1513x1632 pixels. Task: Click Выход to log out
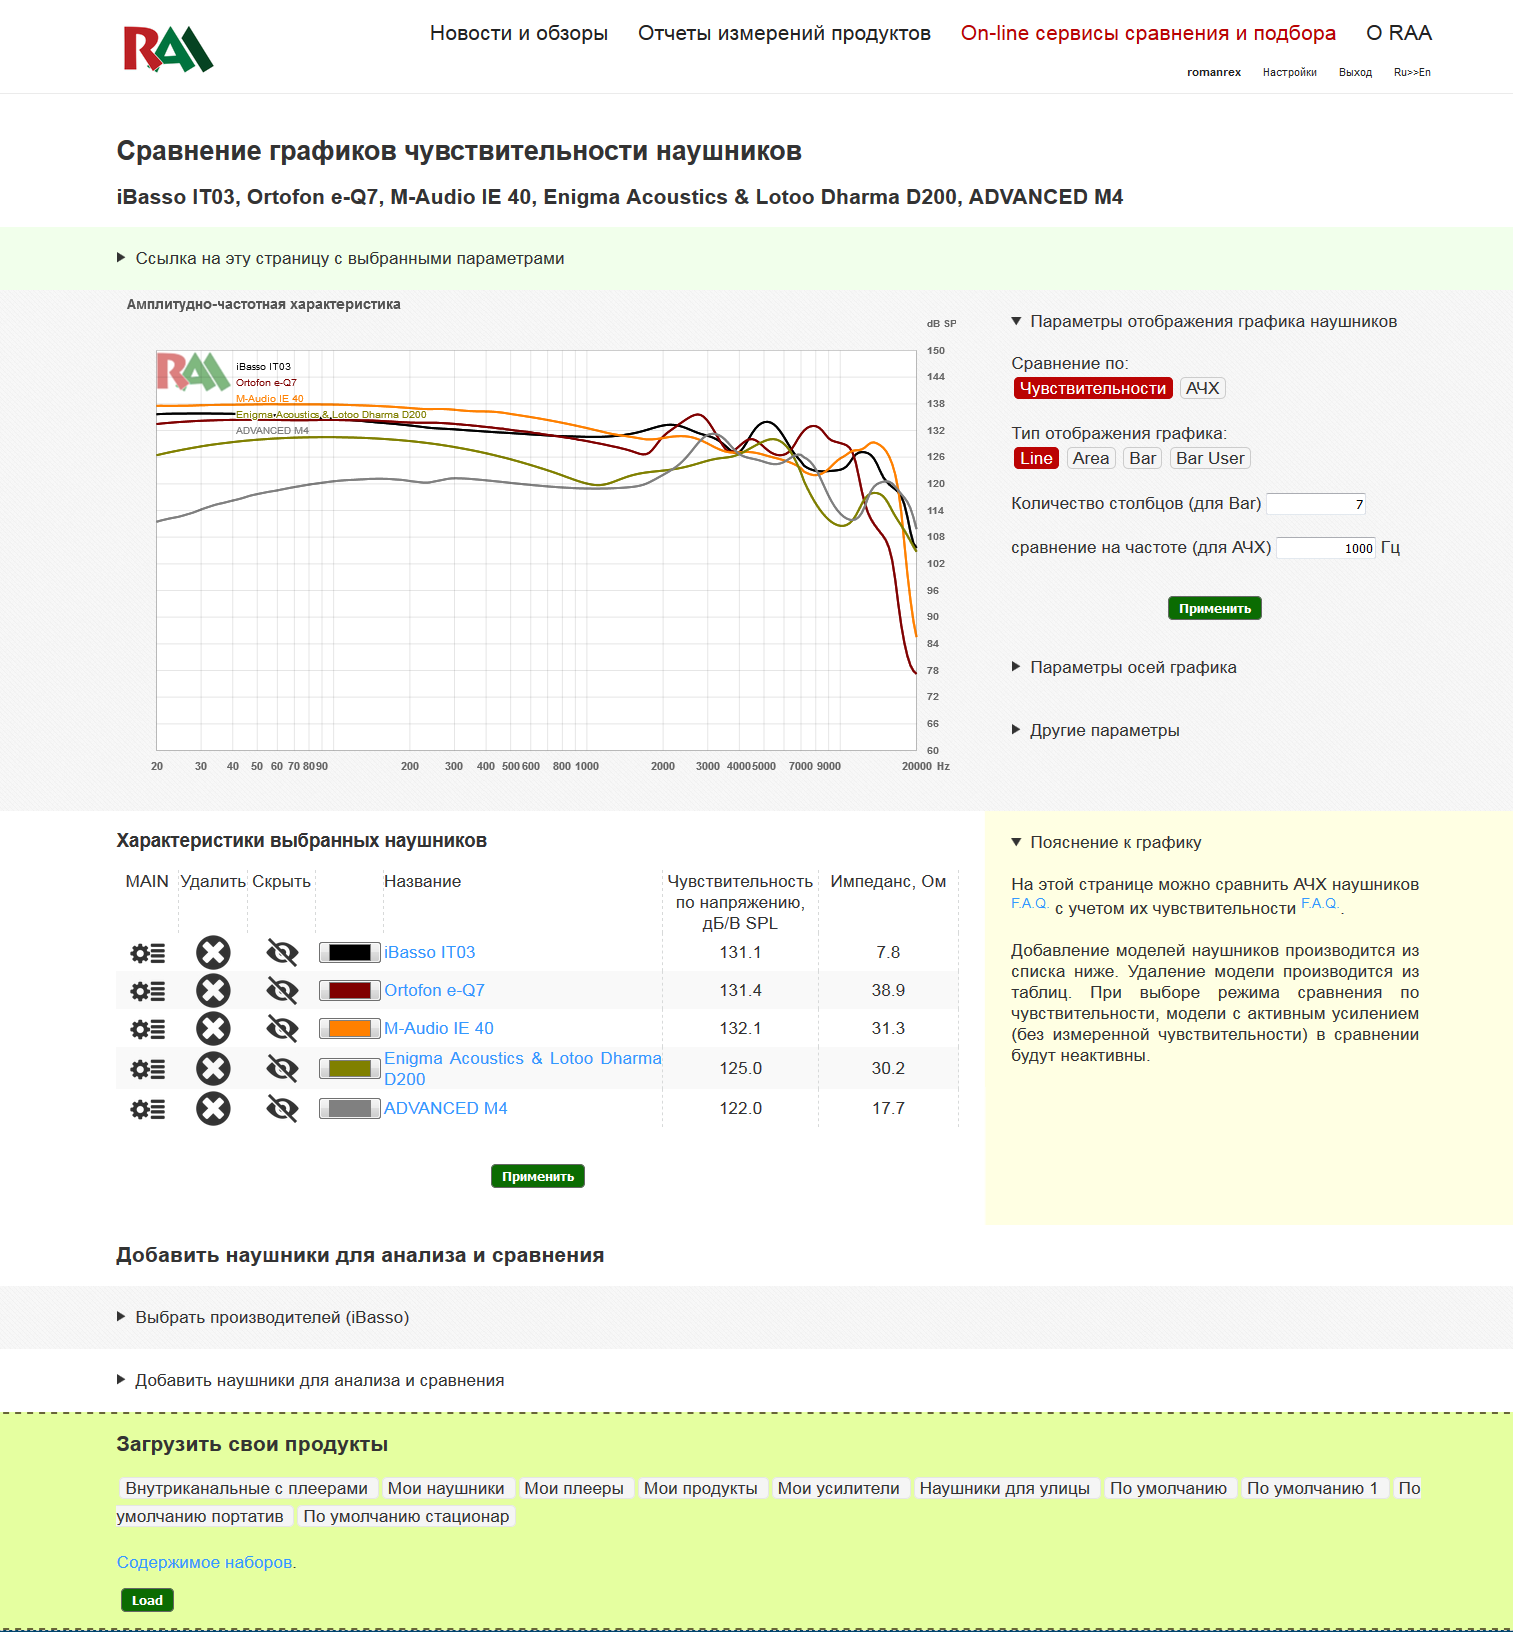coord(1355,72)
